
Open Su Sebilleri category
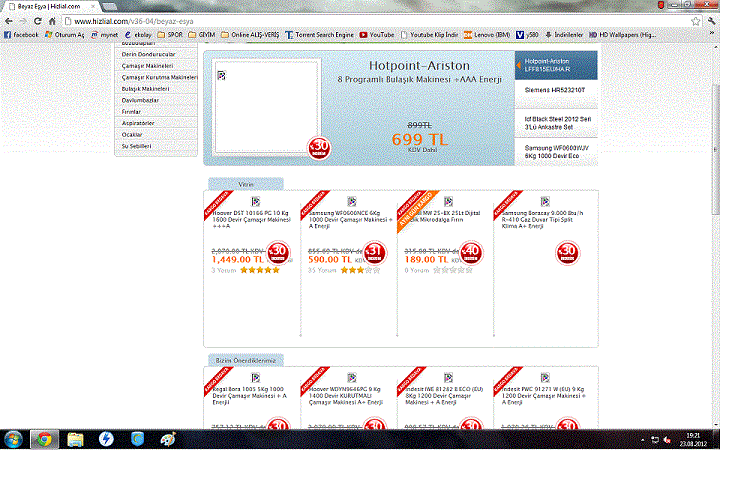[156, 146]
